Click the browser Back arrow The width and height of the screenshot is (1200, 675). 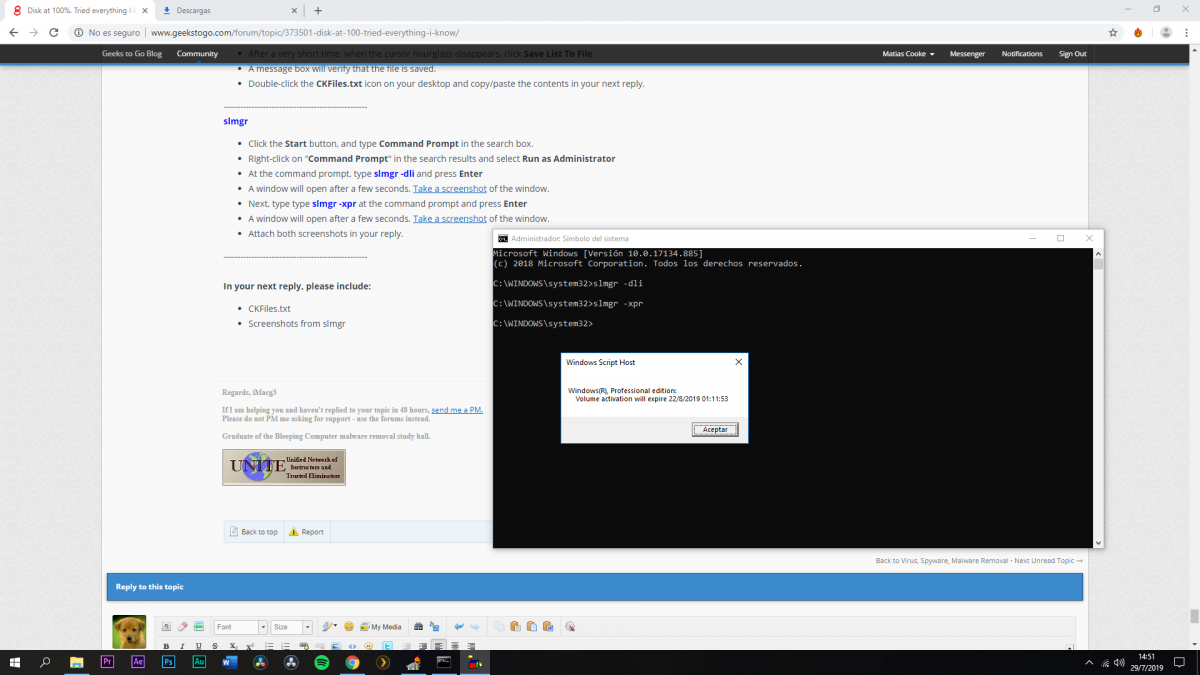pyautogui.click(x=14, y=32)
